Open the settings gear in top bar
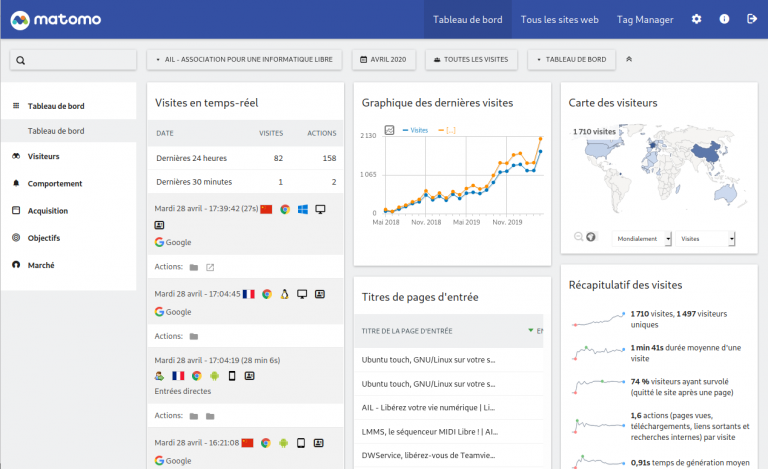768x469 pixels. tap(697, 19)
